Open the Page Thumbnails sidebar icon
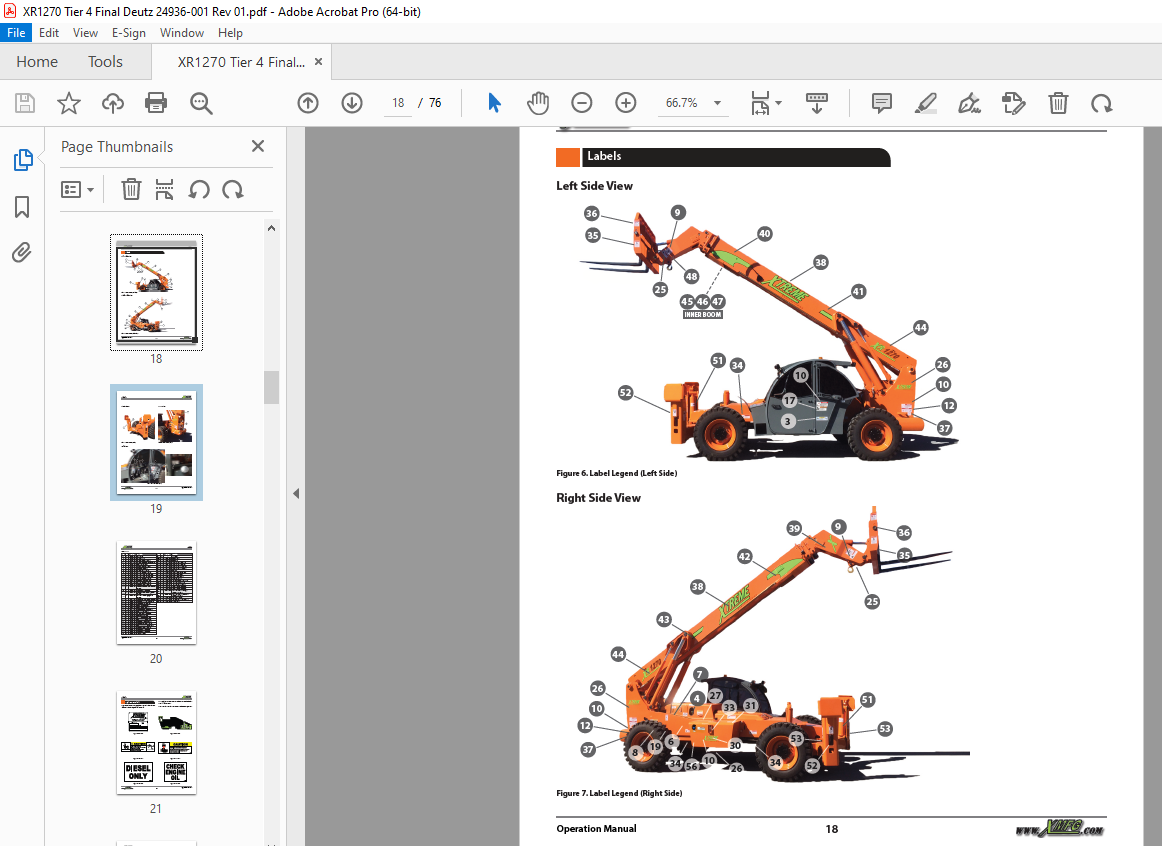 click(23, 159)
